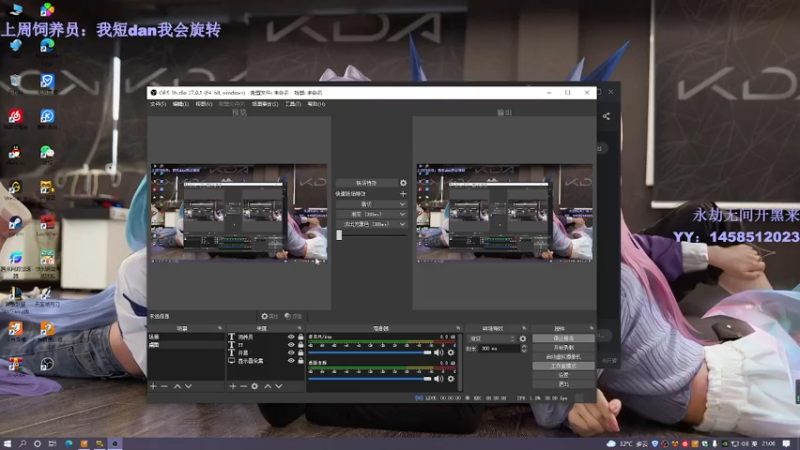Screen dimensions: 800x450
Task: Open the OBS Studio desktop shortcut icon
Action: [47, 364]
